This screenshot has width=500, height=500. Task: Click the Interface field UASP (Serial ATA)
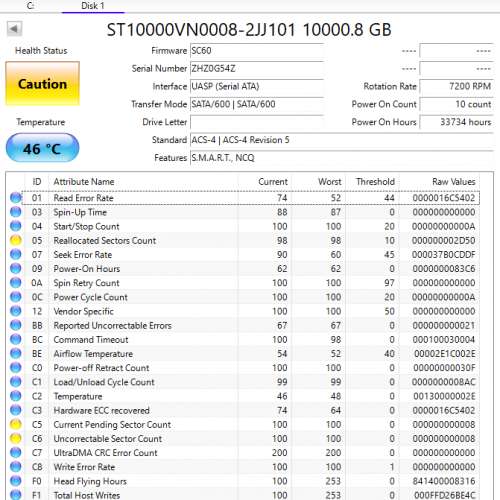pyautogui.click(x=257, y=87)
